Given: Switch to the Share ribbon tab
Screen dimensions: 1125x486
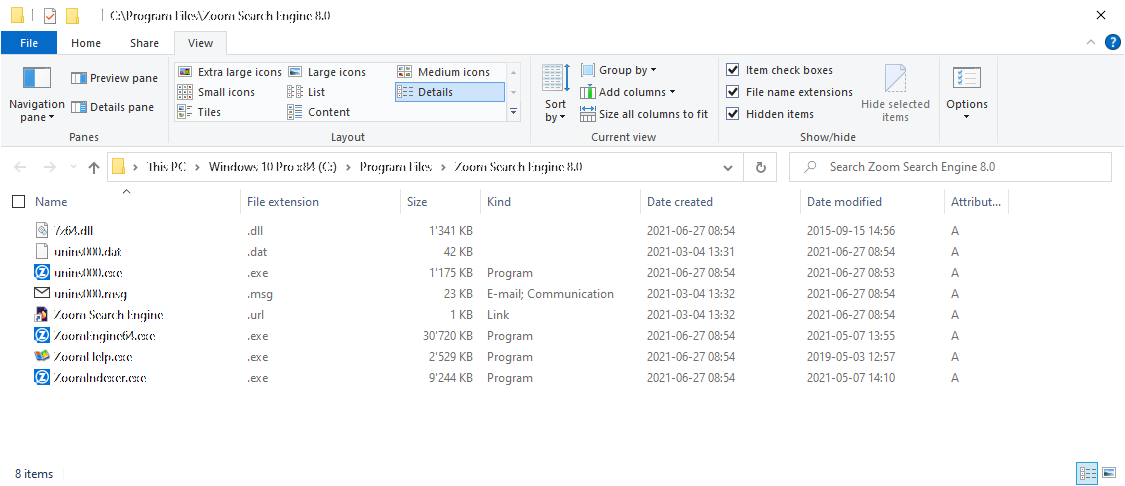Looking at the screenshot, I should 144,43.
